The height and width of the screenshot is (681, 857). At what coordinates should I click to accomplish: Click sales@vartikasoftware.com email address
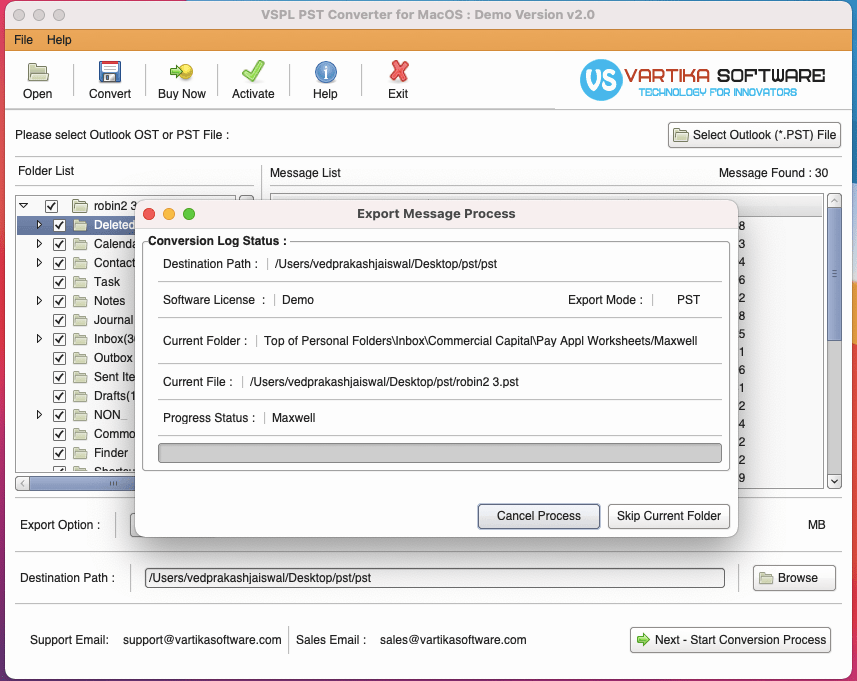coord(453,640)
